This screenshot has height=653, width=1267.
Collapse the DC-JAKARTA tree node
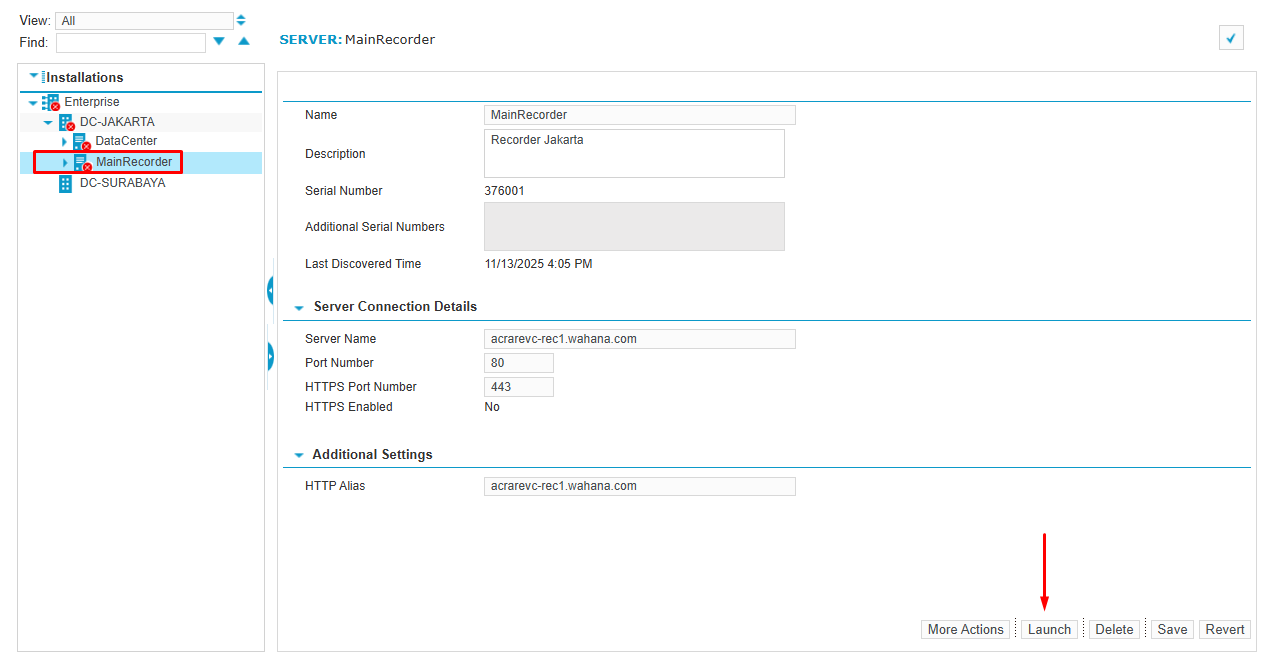(47, 122)
